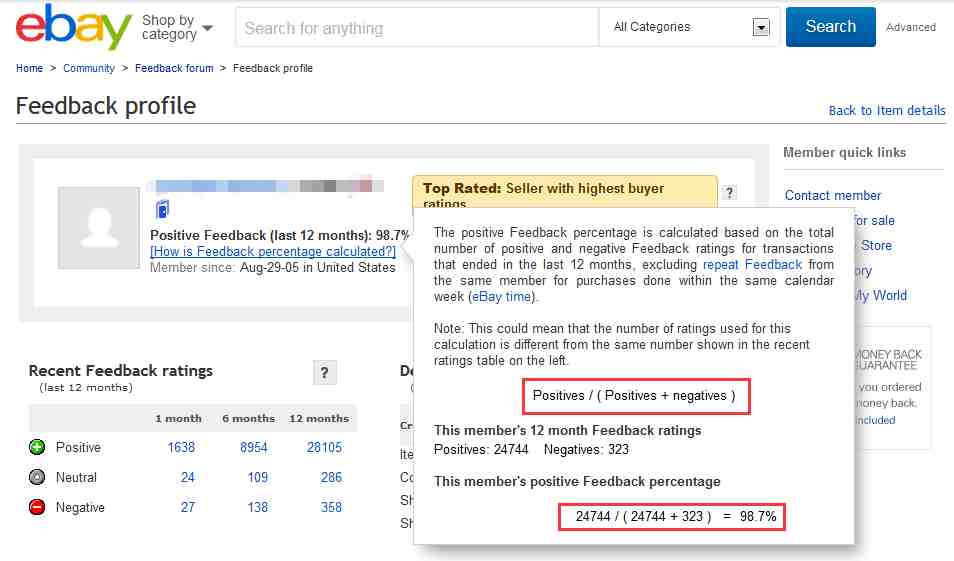This screenshot has width=954, height=561.
Task: Click the green Positive plus icon
Action: point(37,447)
